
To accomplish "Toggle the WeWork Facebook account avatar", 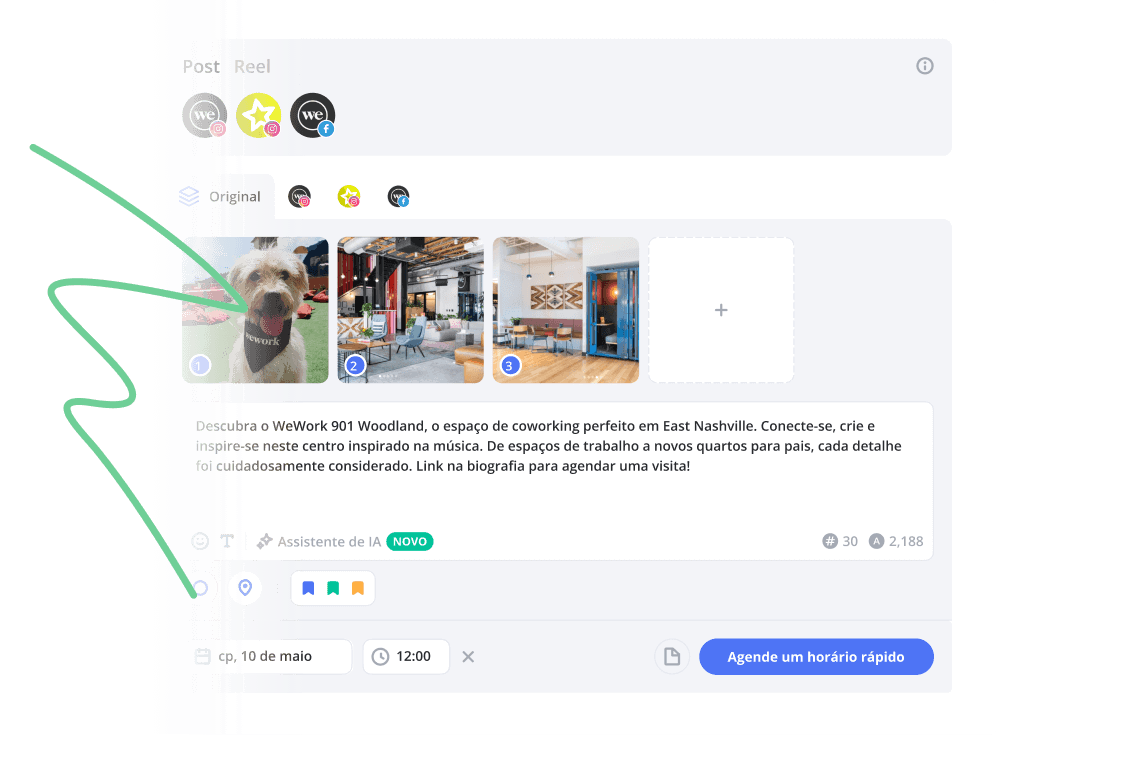I will (312, 115).
